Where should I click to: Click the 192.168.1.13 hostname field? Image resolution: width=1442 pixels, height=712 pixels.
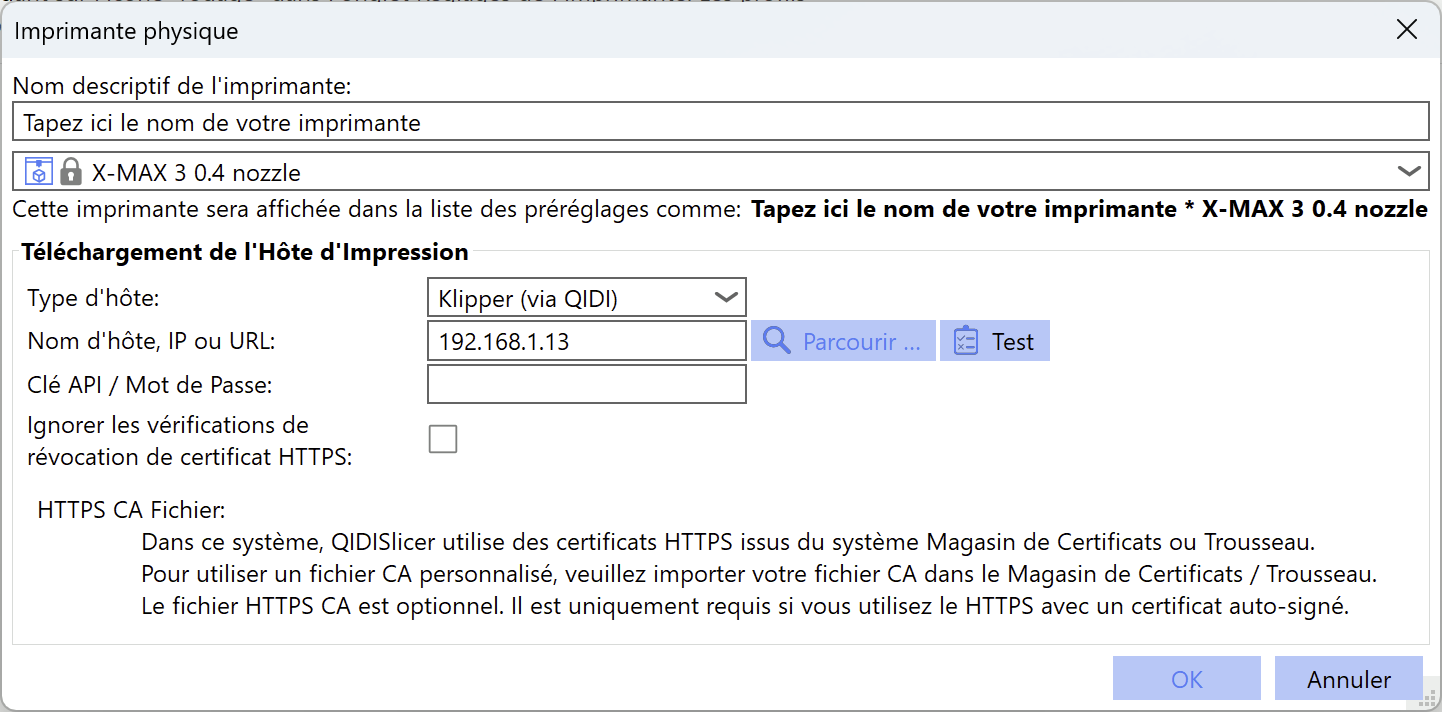click(x=587, y=341)
